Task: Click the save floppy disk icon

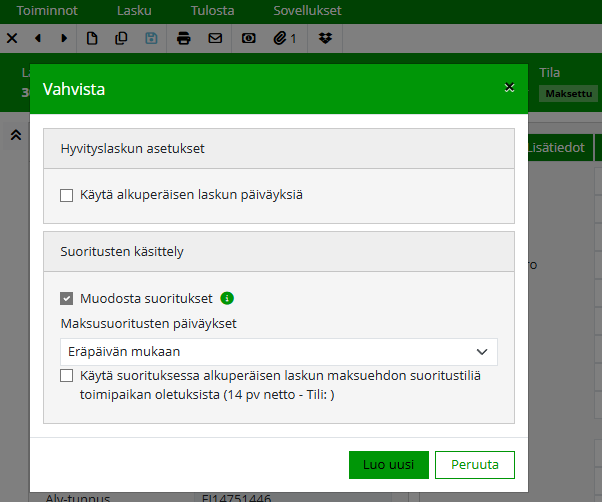Action: click(x=151, y=38)
